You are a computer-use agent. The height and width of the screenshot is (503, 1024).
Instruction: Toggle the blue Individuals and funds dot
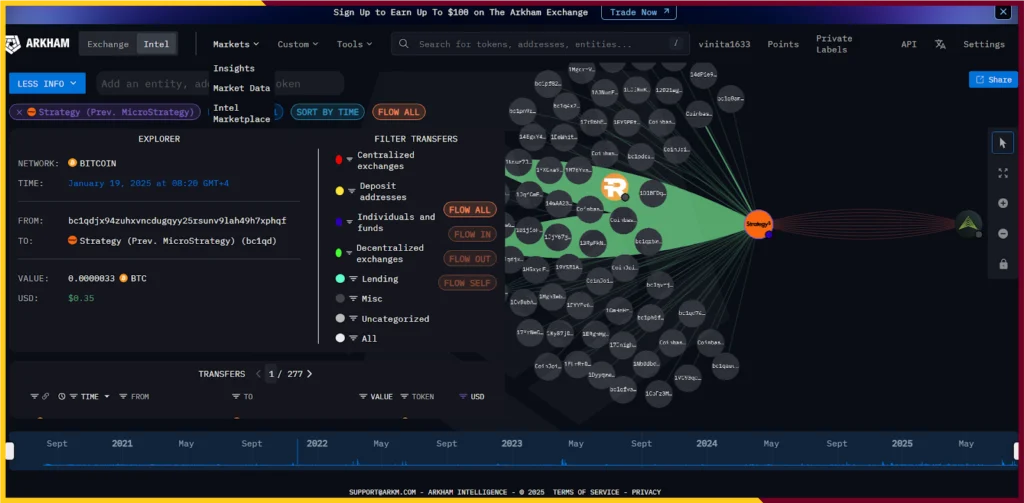338,222
